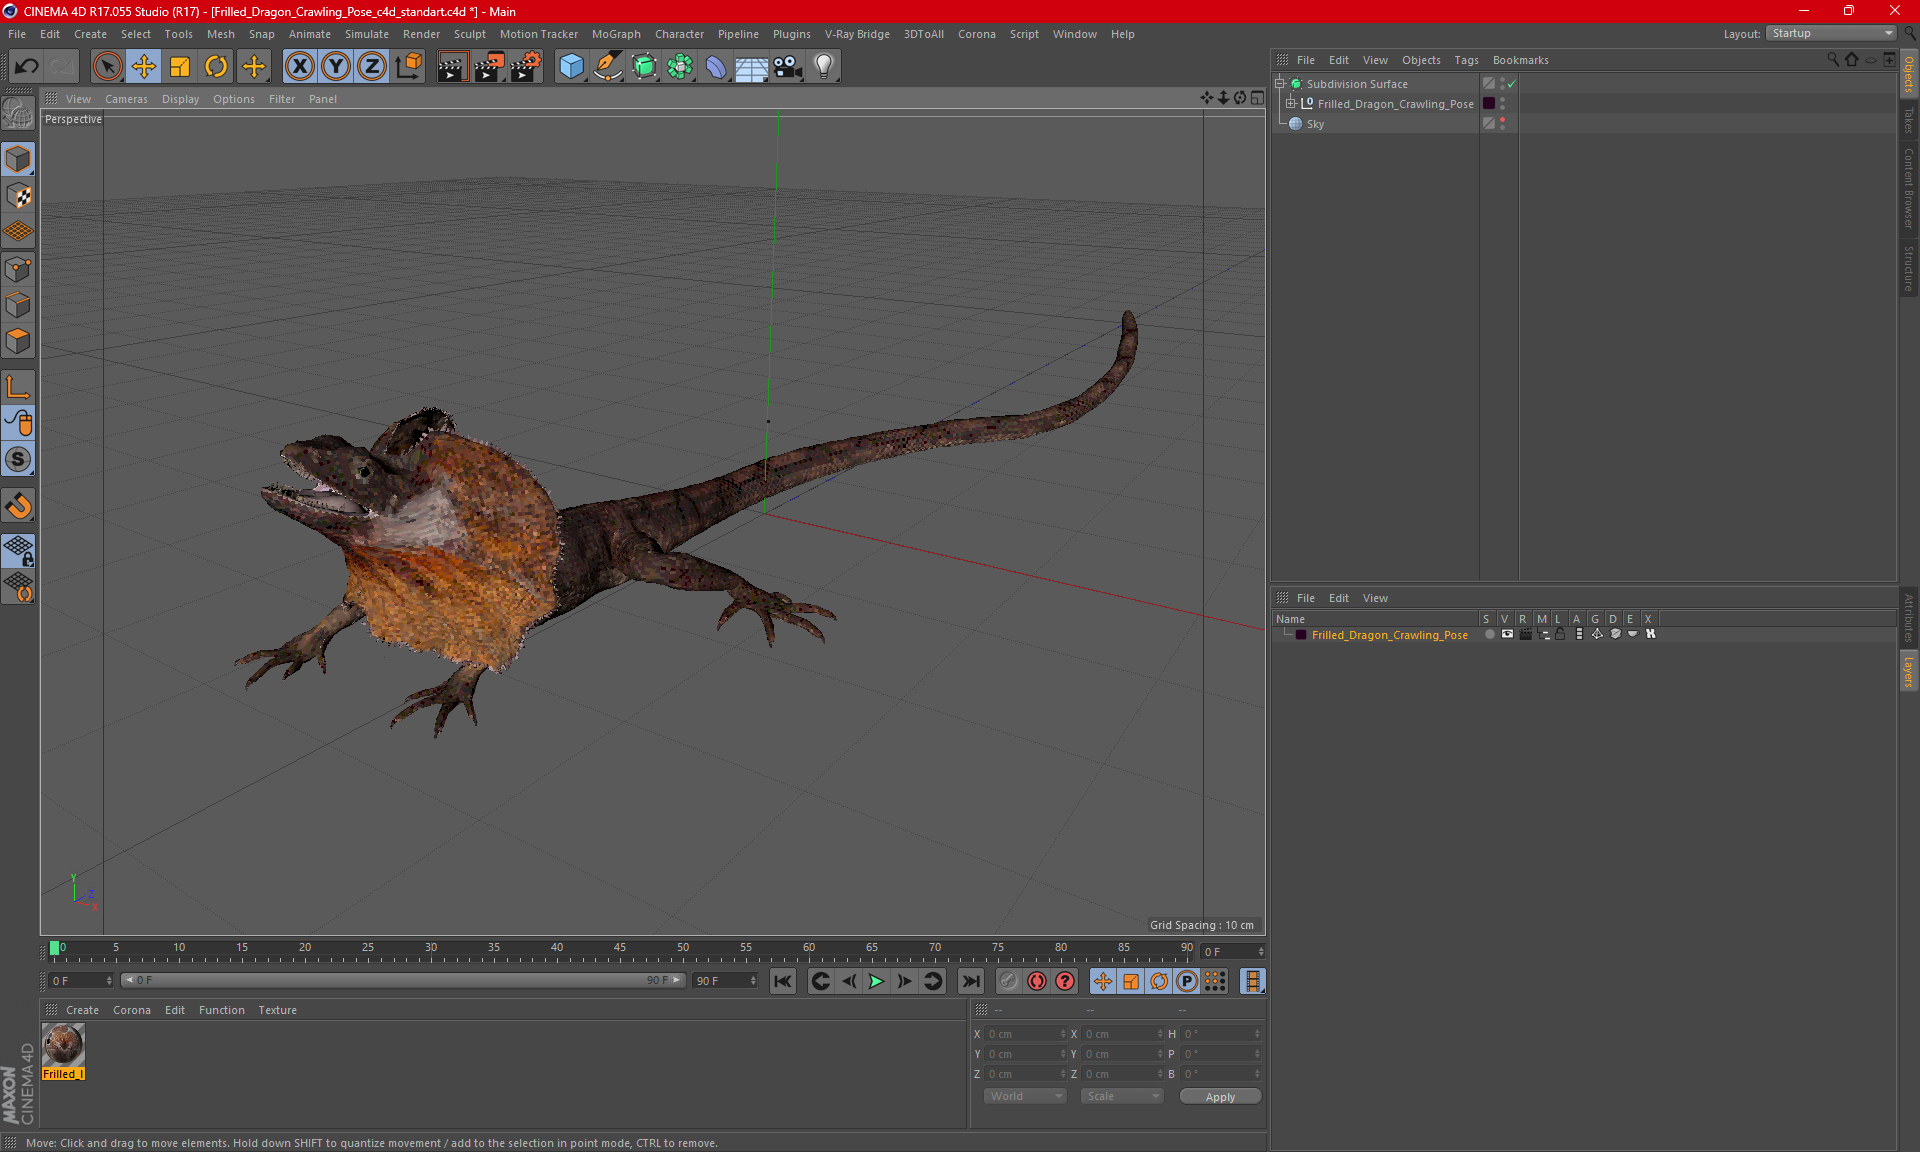Open the V-Ray Bridge menu
Screen dimensions: 1920x1152
click(857, 34)
